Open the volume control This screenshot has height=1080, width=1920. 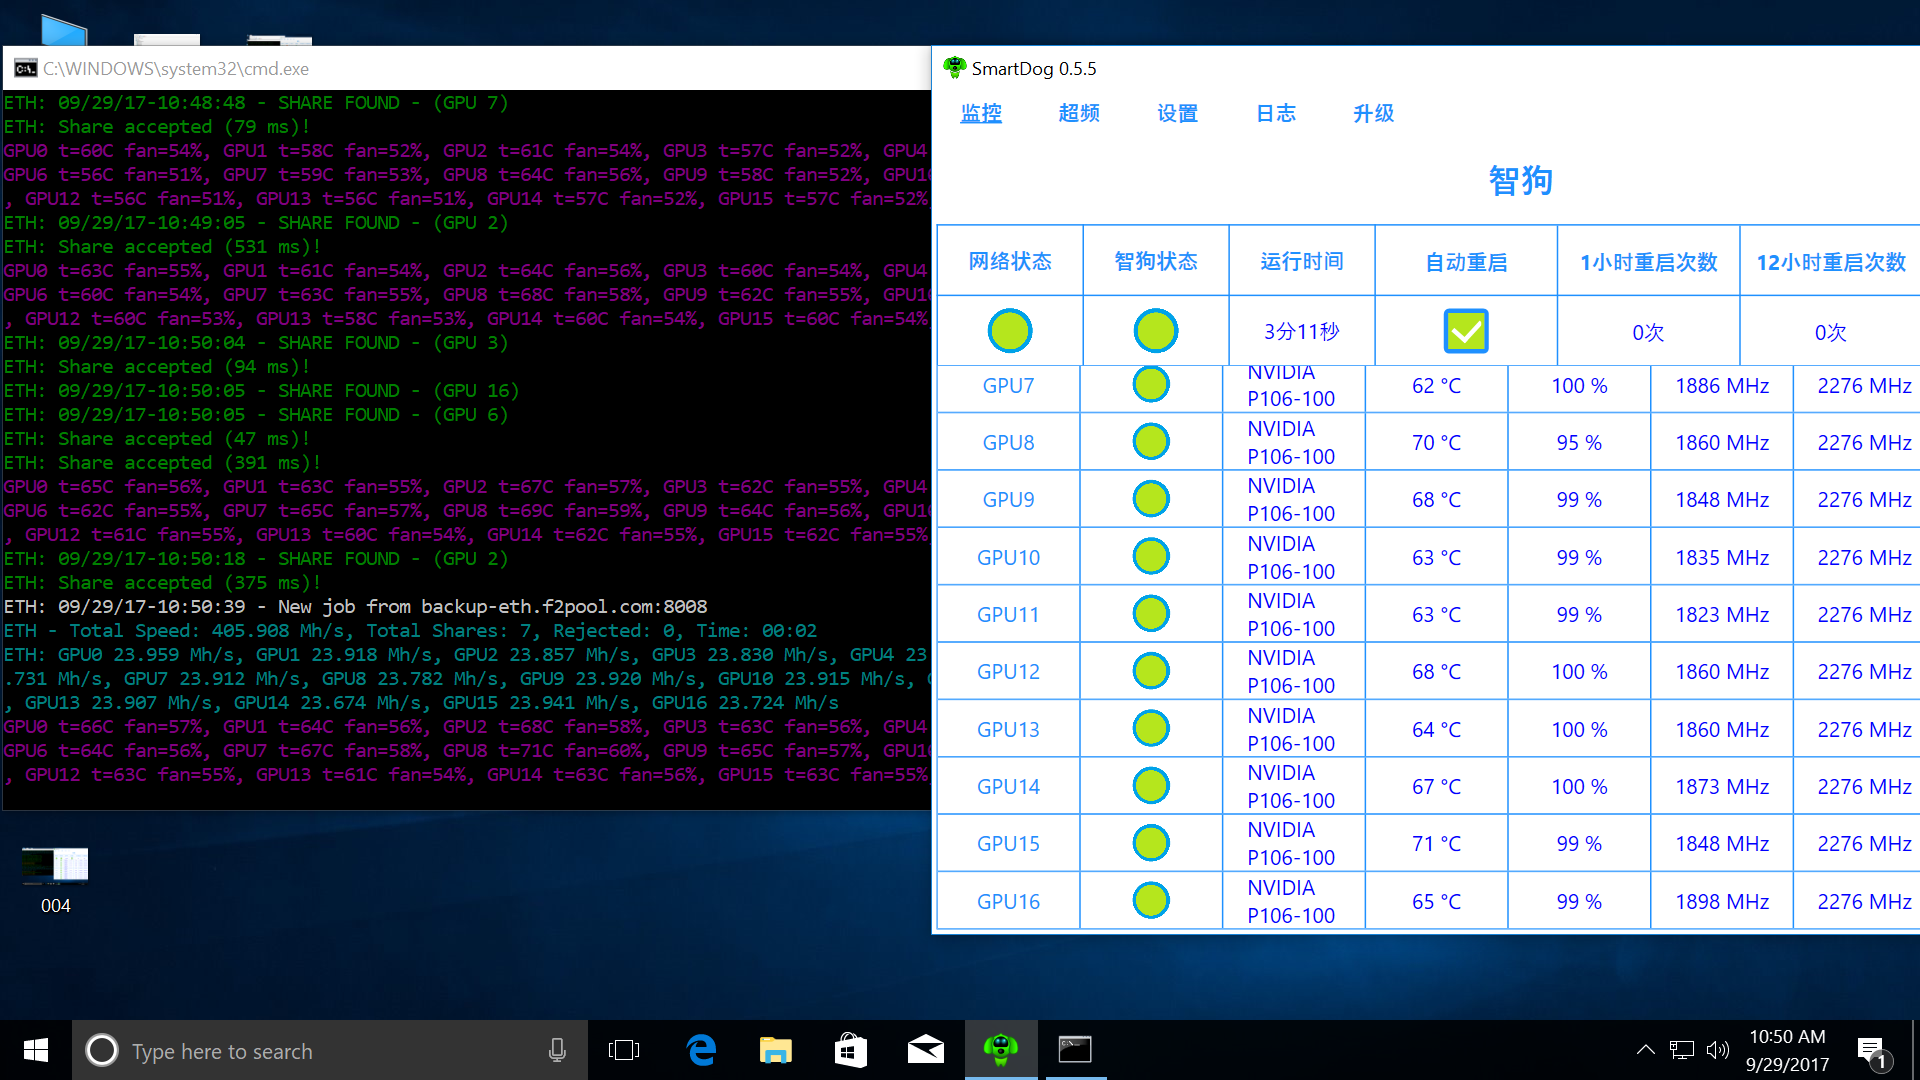tap(1717, 1050)
